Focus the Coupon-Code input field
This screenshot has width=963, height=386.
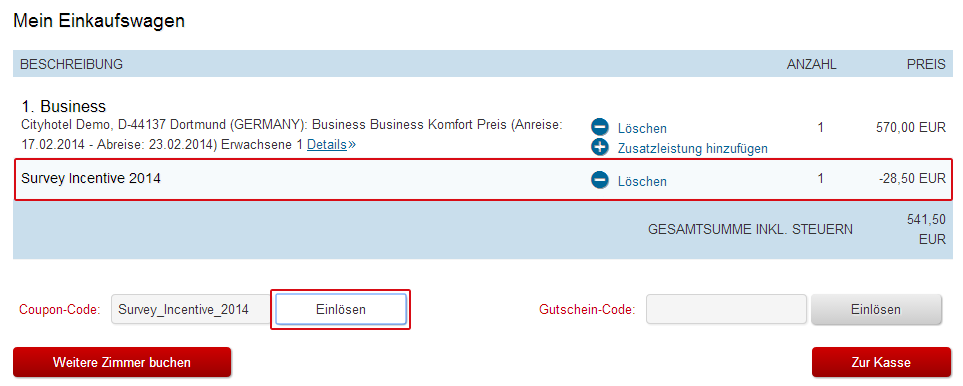pos(191,309)
